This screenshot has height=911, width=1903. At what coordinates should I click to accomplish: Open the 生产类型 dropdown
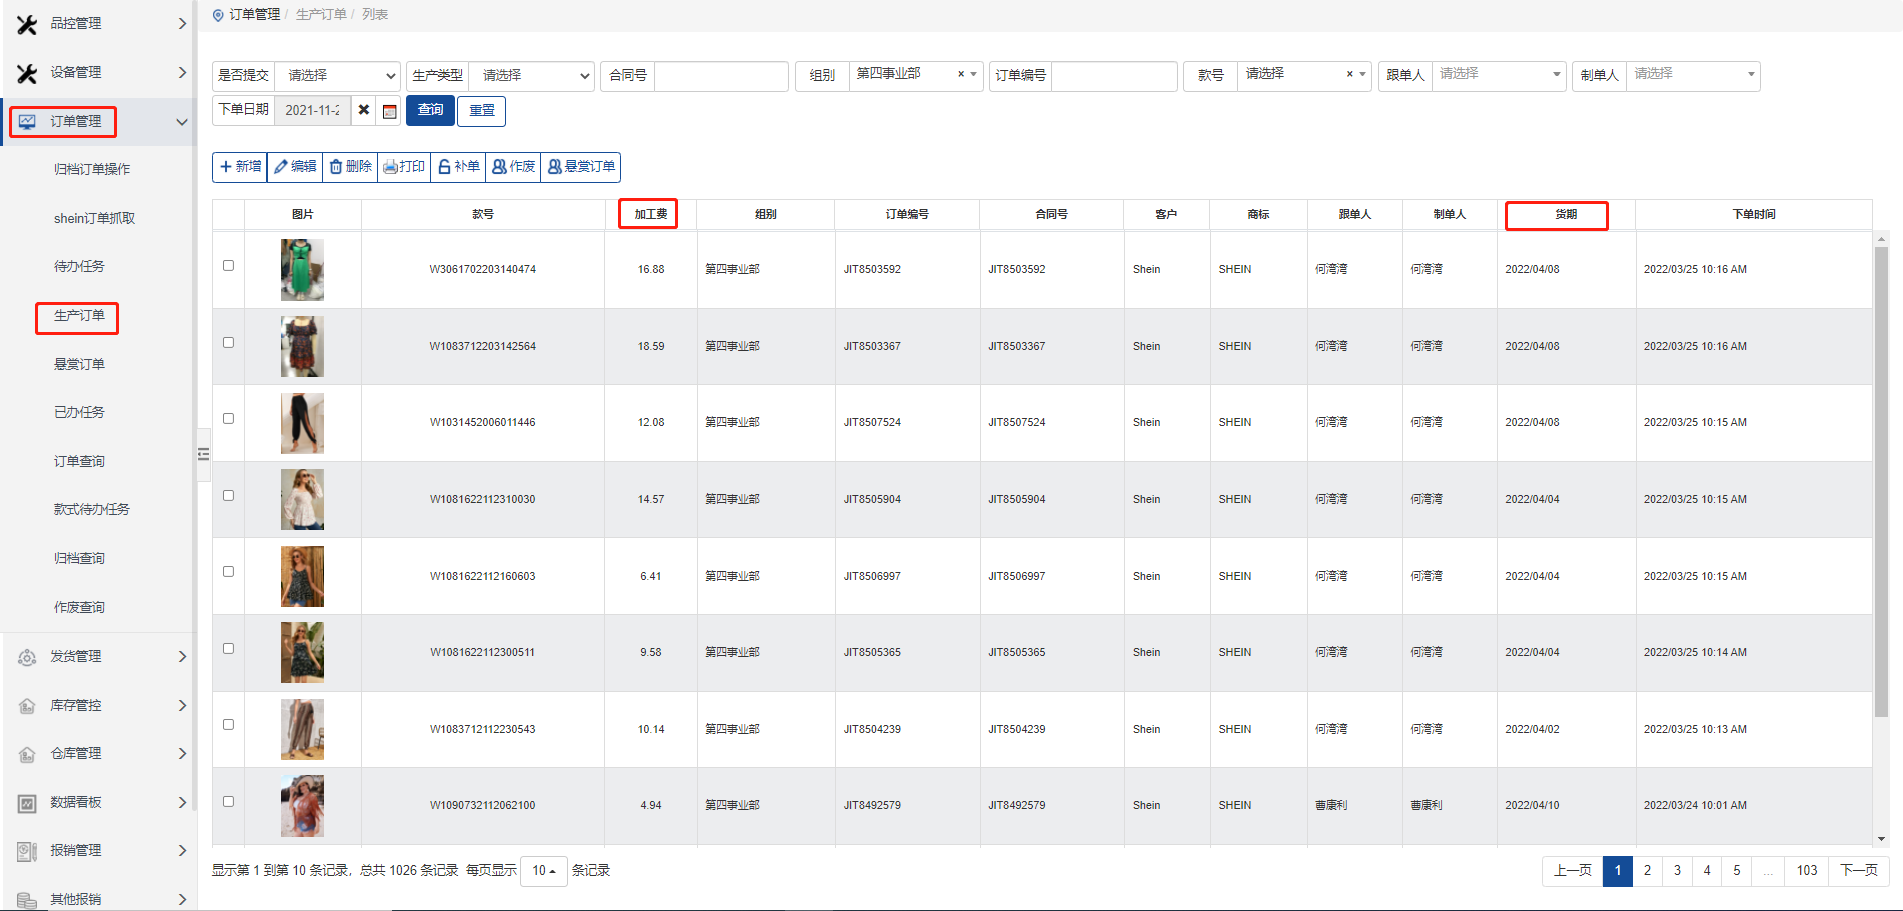[x=531, y=76]
